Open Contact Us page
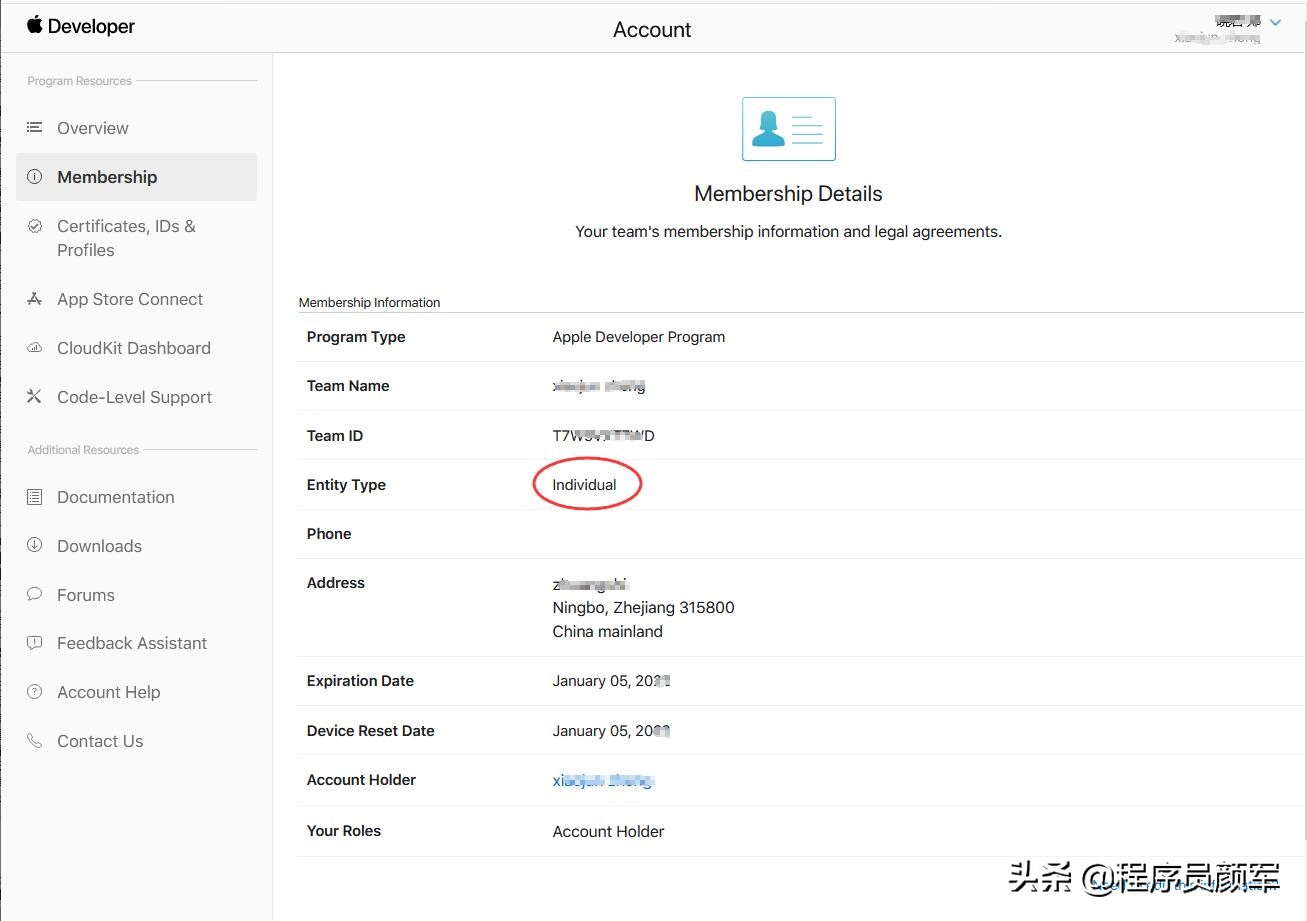The width and height of the screenshot is (1307, 921). click(x=100, y=741)
